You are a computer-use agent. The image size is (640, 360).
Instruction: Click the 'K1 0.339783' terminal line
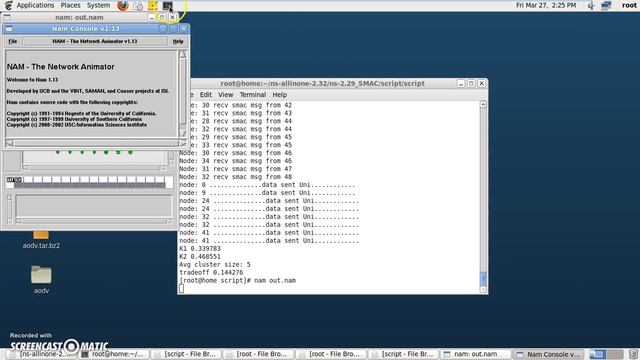(x=200, y=249)
